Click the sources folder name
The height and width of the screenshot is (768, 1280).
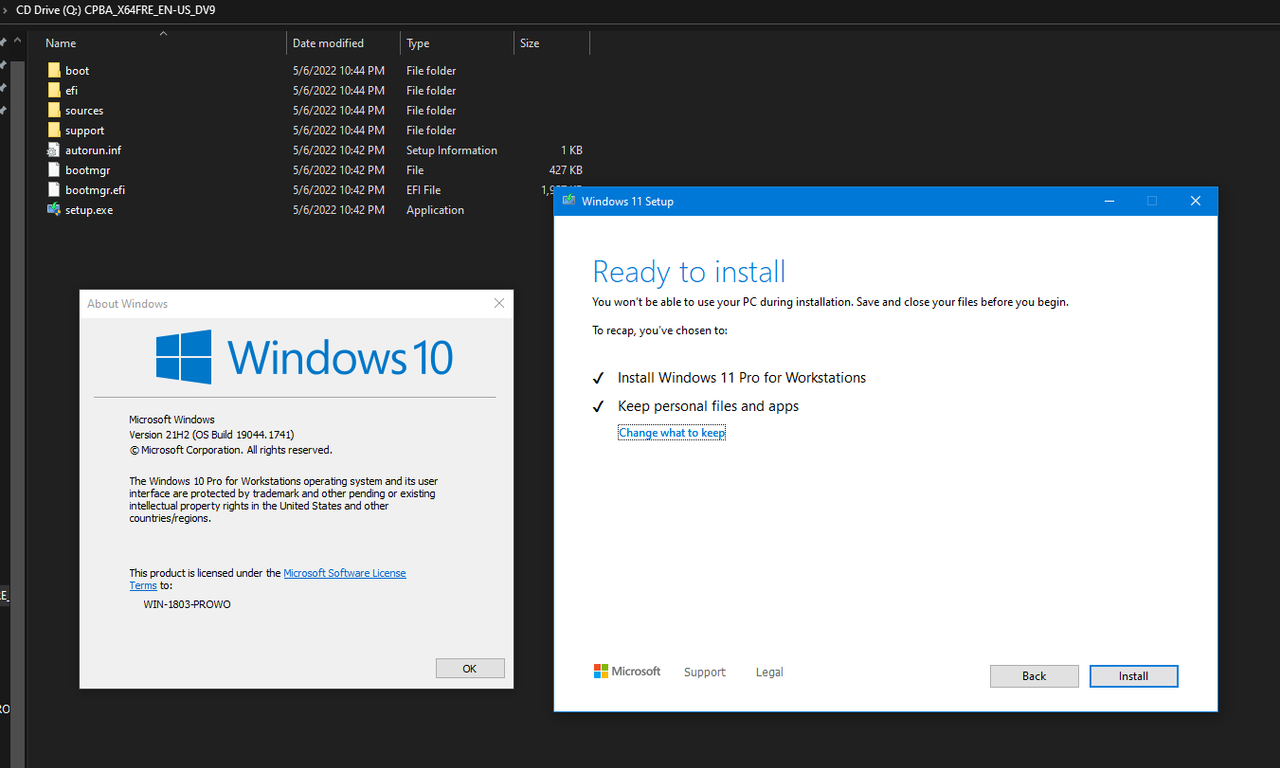click(84, 111)
